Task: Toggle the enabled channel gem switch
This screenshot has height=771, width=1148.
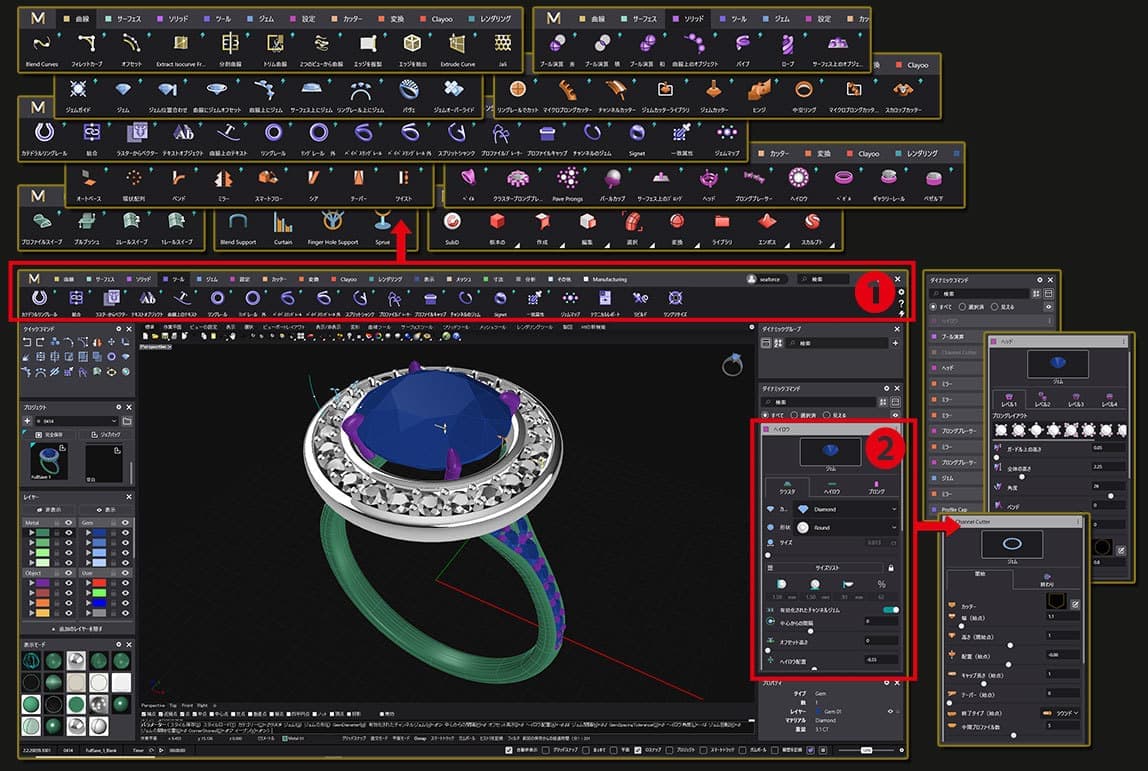Action: [889, 609]
